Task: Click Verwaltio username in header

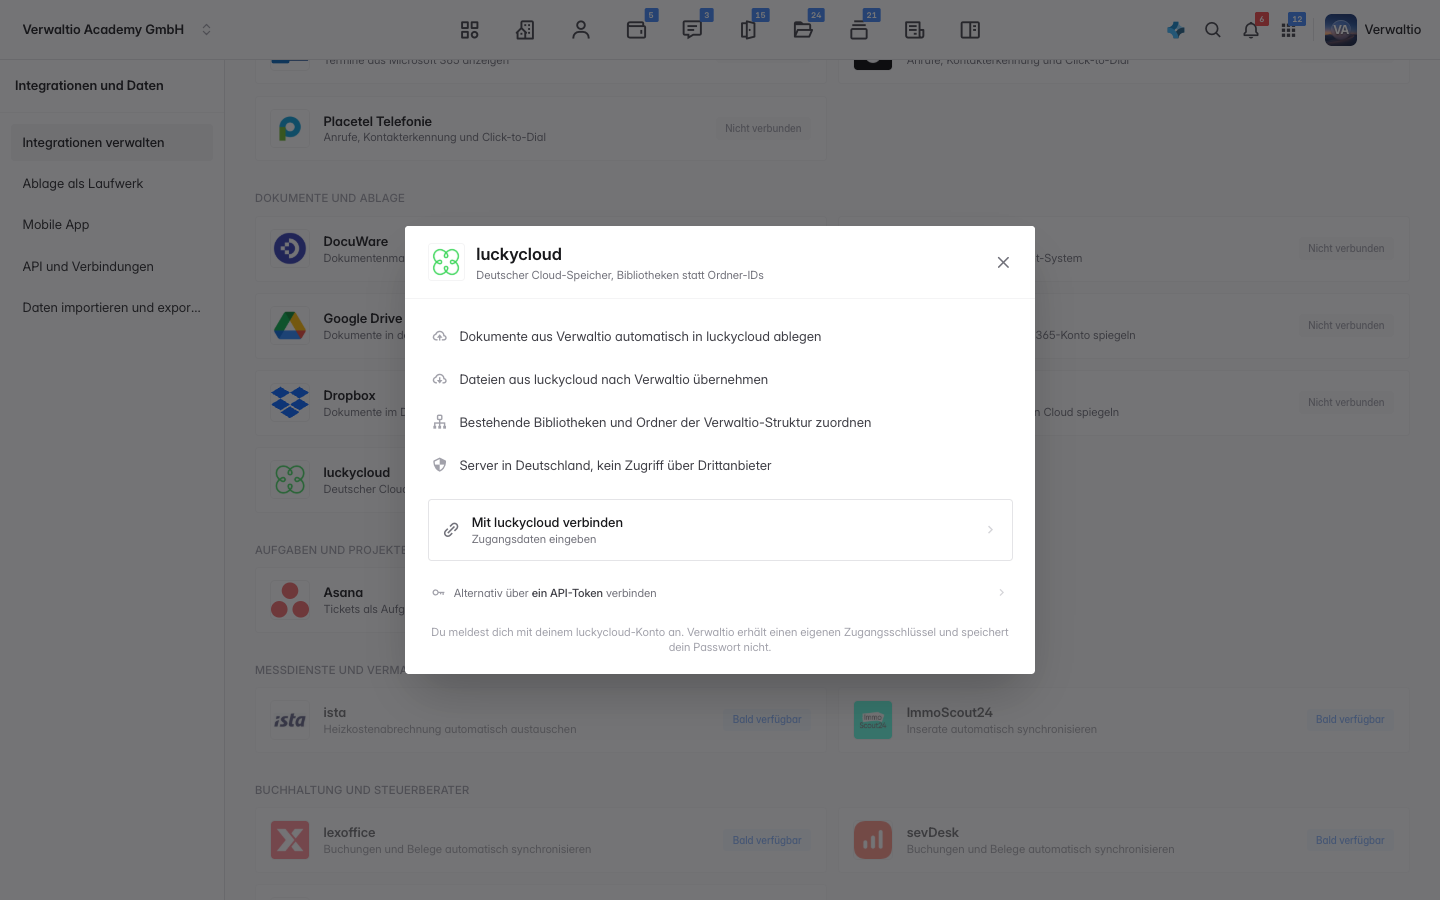Action: click(1392, 30)
